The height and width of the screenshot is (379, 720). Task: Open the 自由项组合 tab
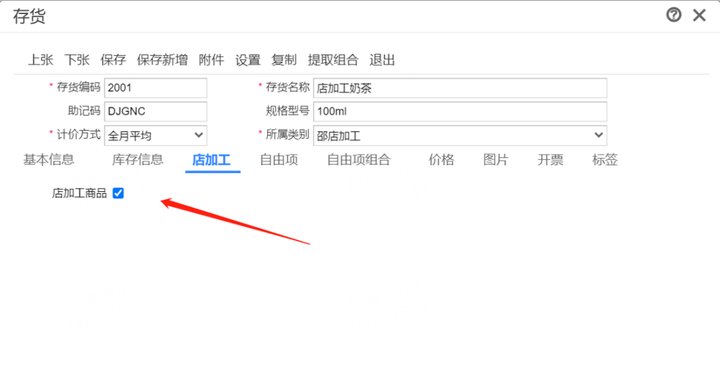click(359, 160)
